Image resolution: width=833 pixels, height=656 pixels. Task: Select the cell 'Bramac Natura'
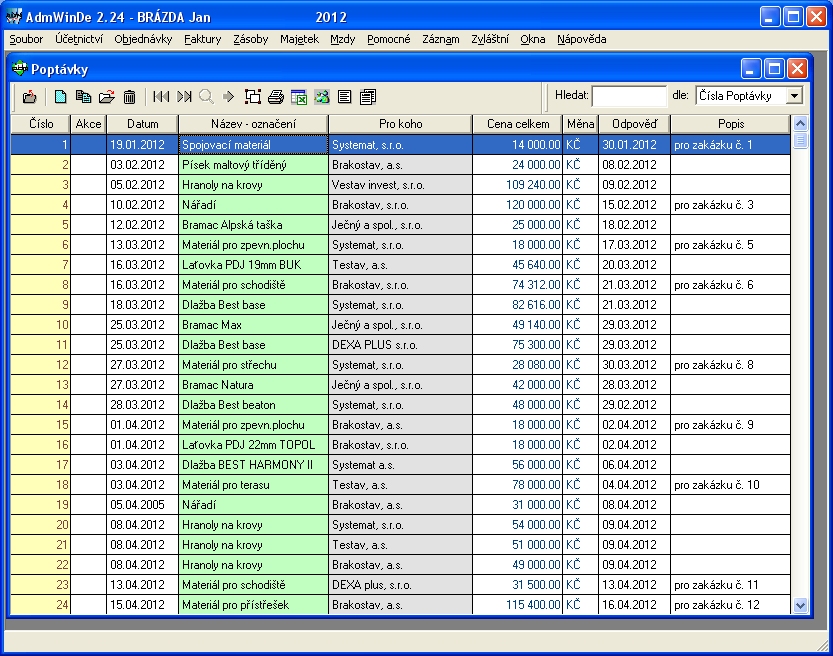click(x=253, y=385)
